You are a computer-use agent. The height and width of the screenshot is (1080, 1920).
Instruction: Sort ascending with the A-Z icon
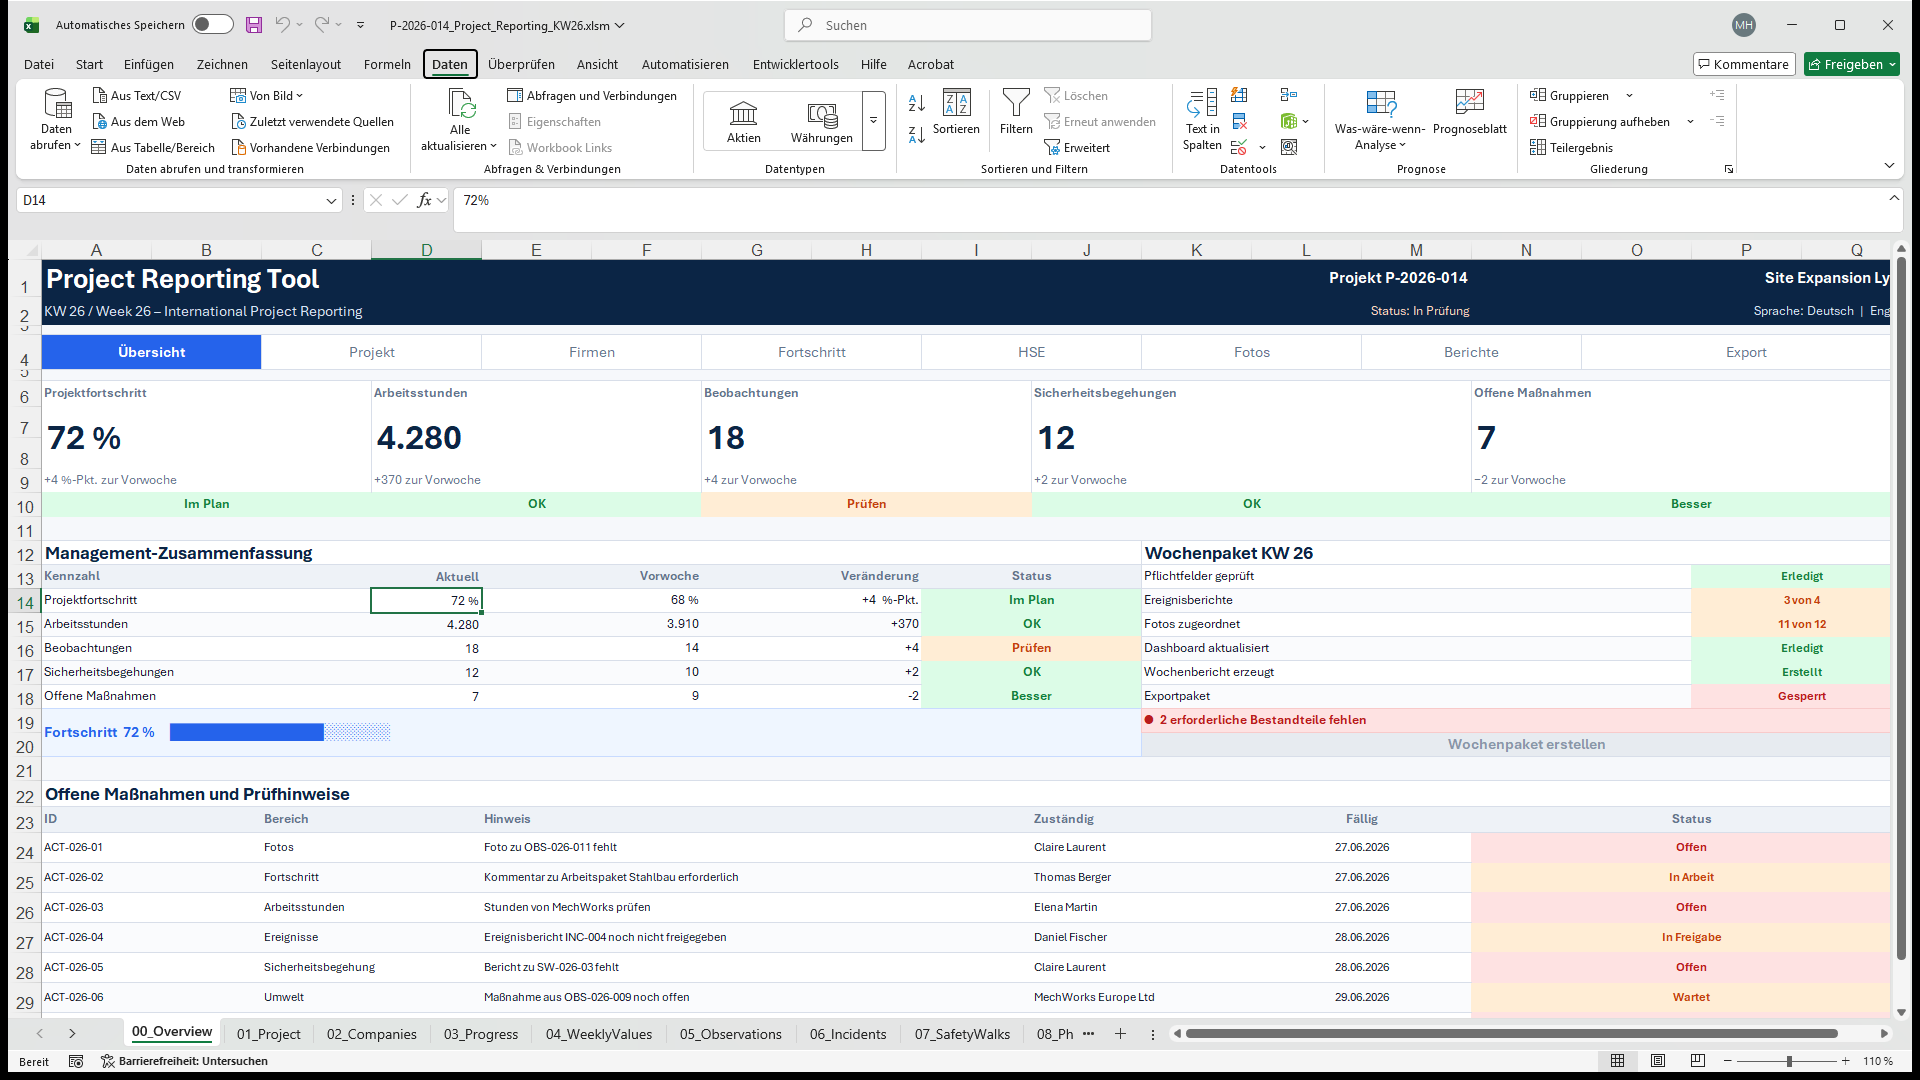coord(917,103)
